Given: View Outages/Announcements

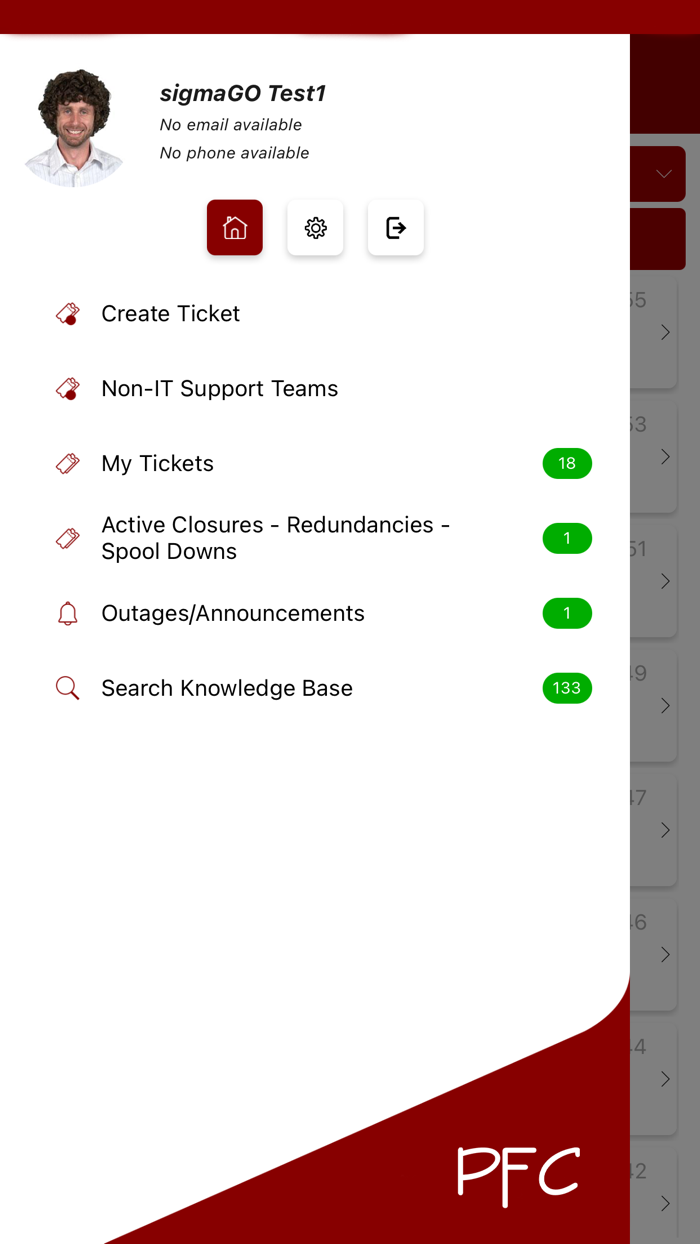Looking at the screenshot, I should pos(233,614).
